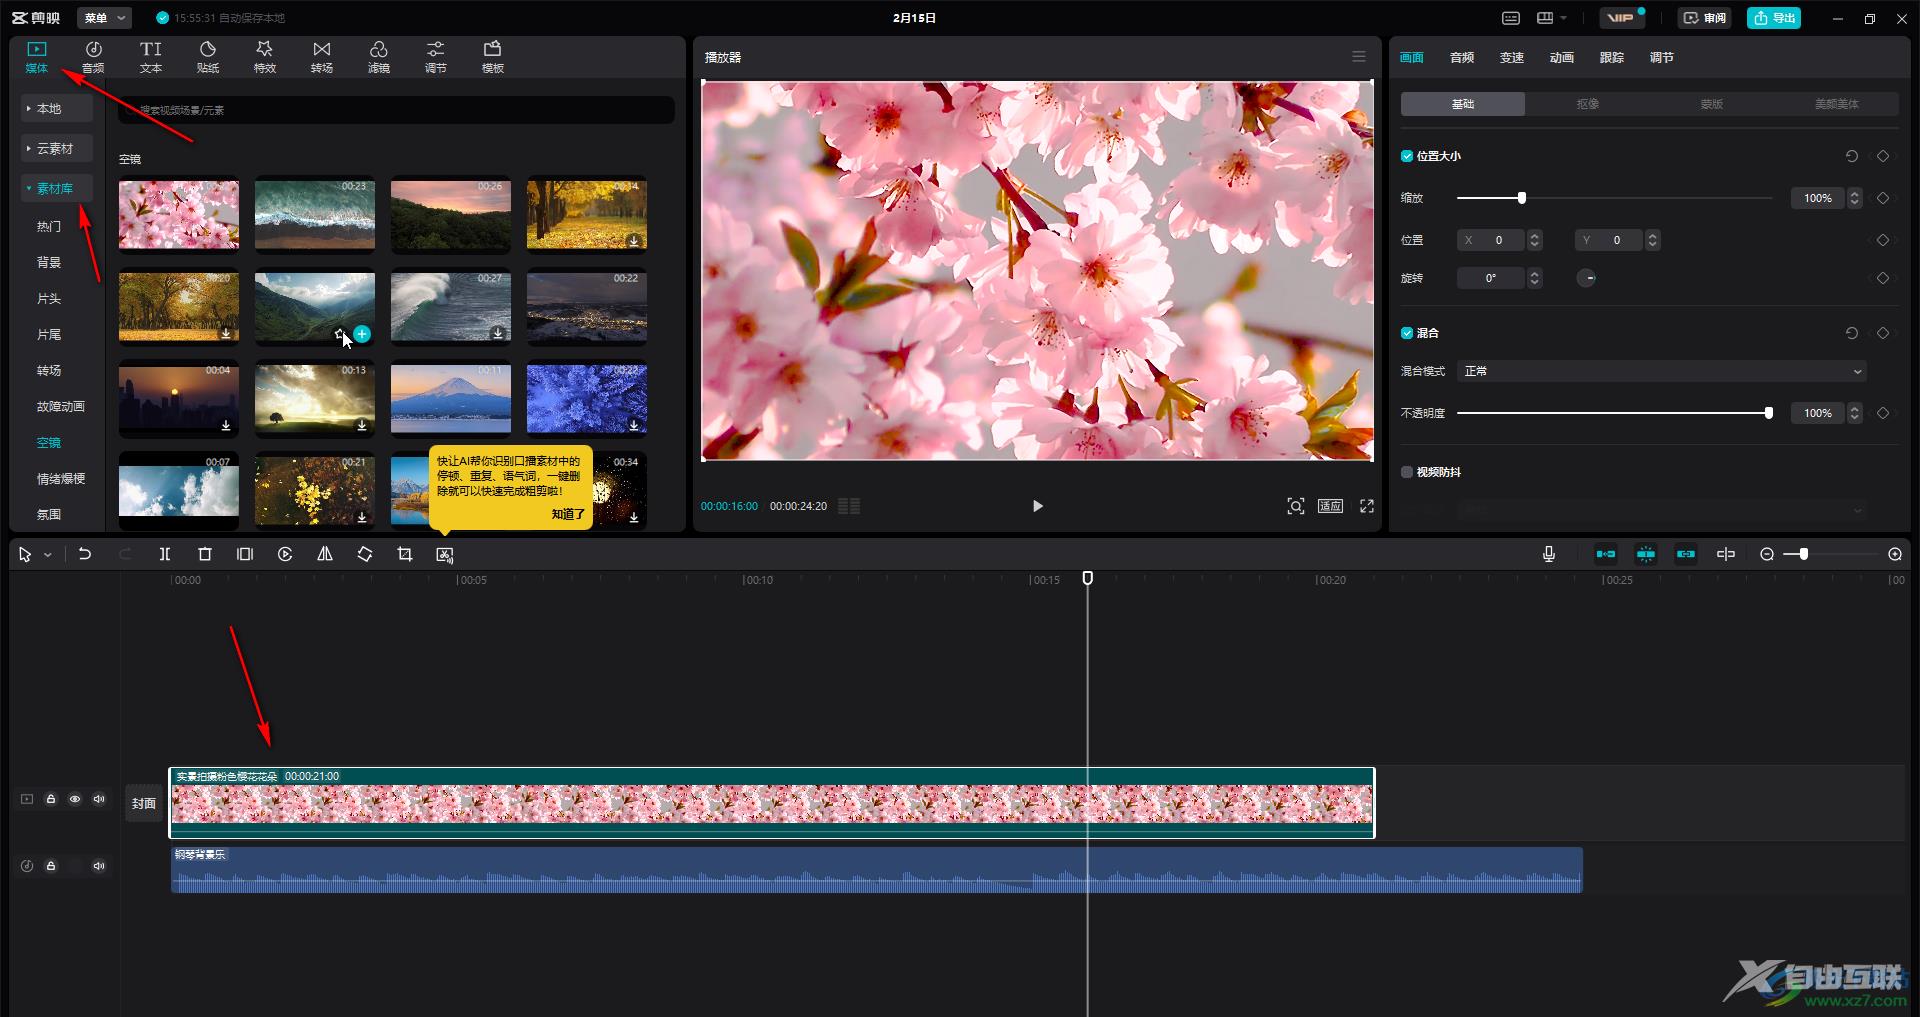
Task: Click the player fullscreen icon
Action: [1367, 506]
